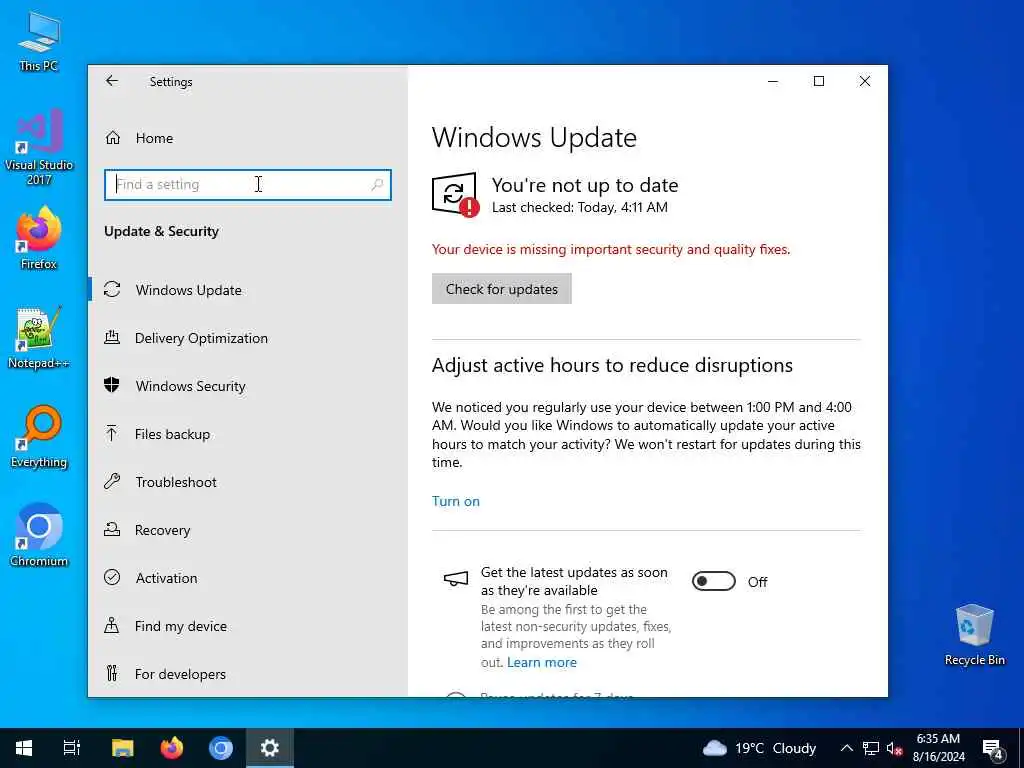Open Everything desktop shortcut
The image size is (1024, 768).
pyautogui.click(x=39, y=437)
